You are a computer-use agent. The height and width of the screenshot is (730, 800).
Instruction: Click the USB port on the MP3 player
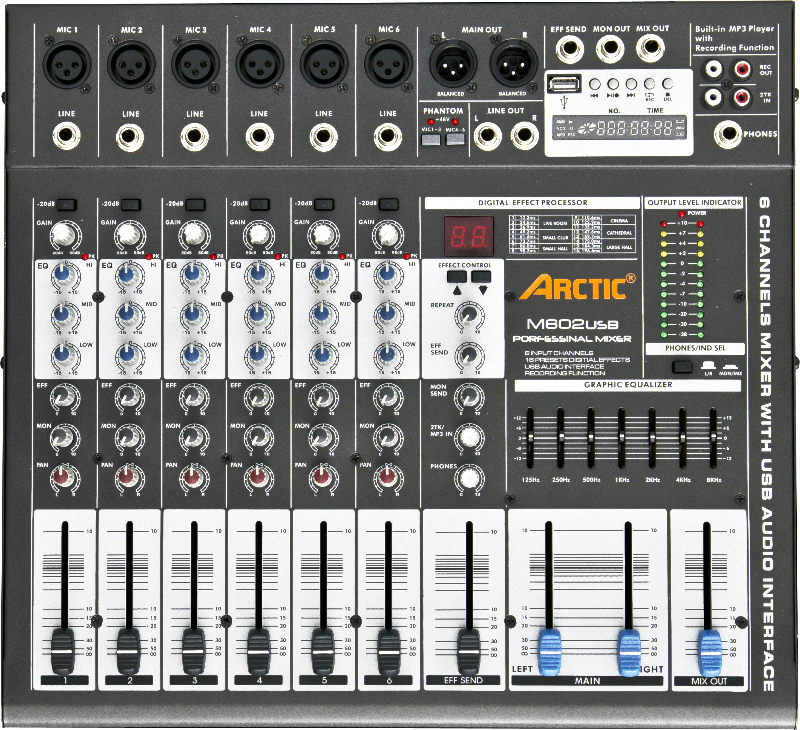pyautogui.click(x=564, y=83)
